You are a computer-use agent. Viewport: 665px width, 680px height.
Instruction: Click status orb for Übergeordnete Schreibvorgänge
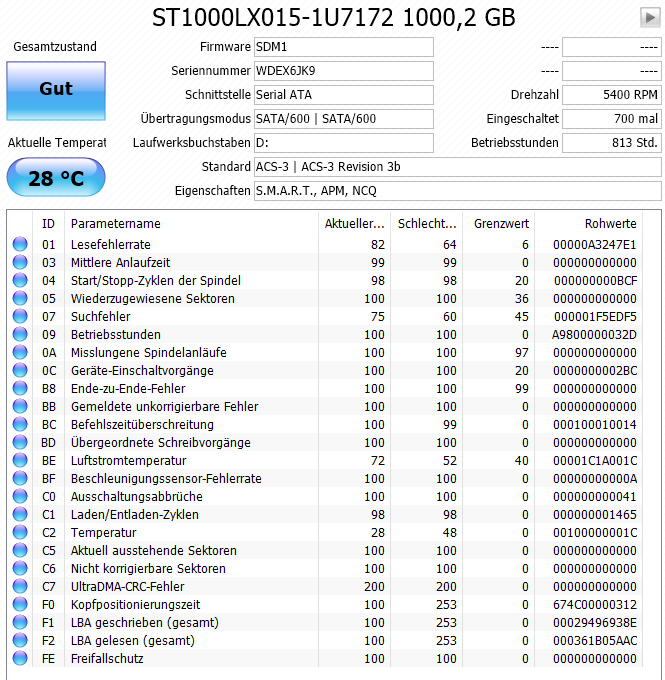(x=20, y=442)
